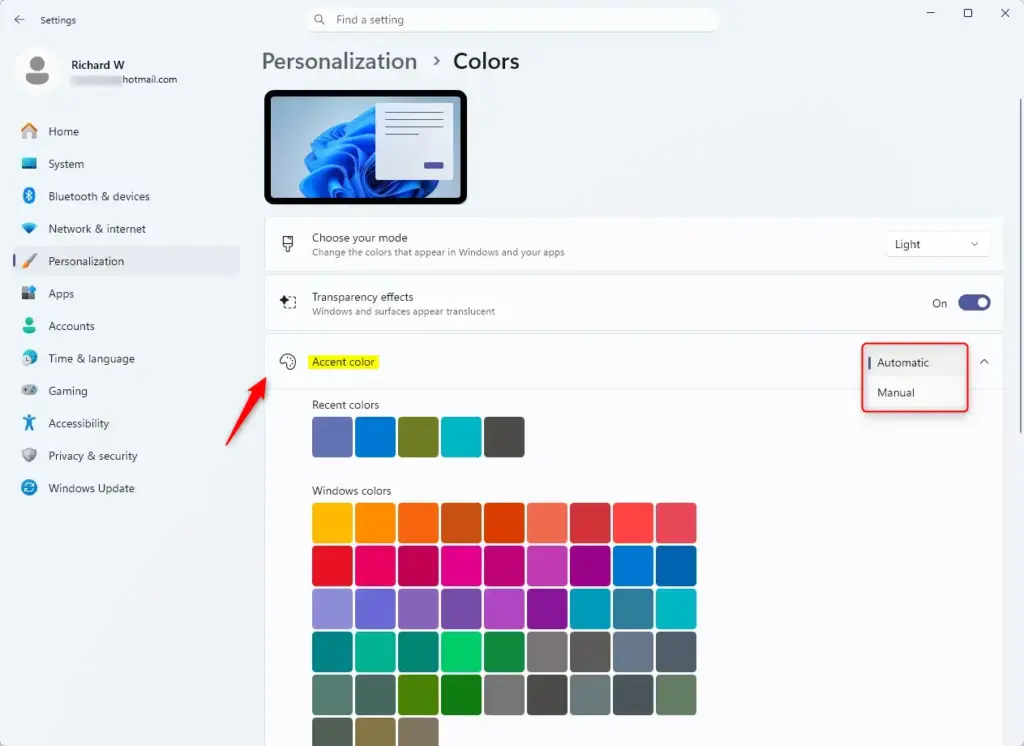Image resolution: width=1024 pixels, height=746 pixels.
Task: Go to System settings
Action: click(126, 163)
